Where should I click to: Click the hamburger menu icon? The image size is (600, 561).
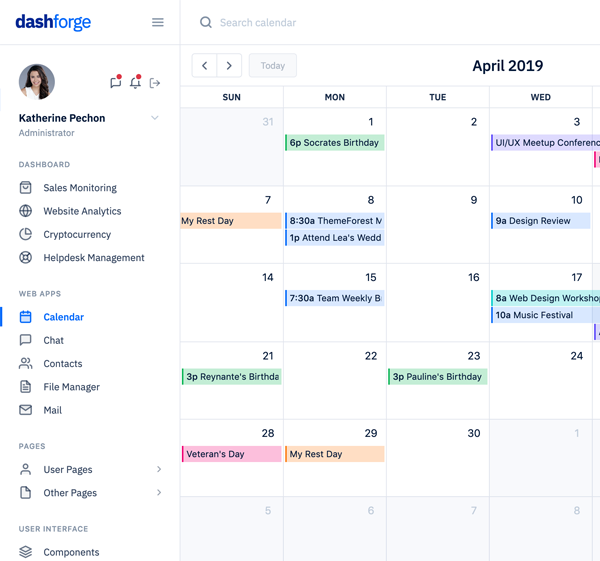(157, 22)
